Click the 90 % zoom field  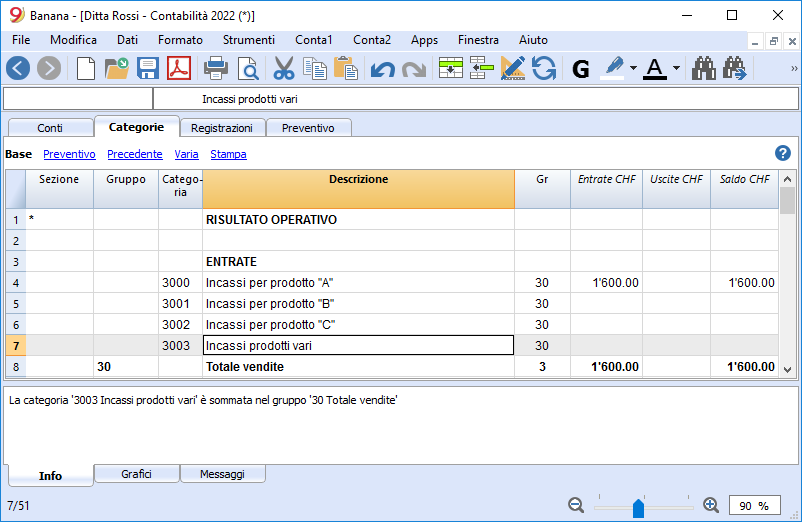[754, 506]
